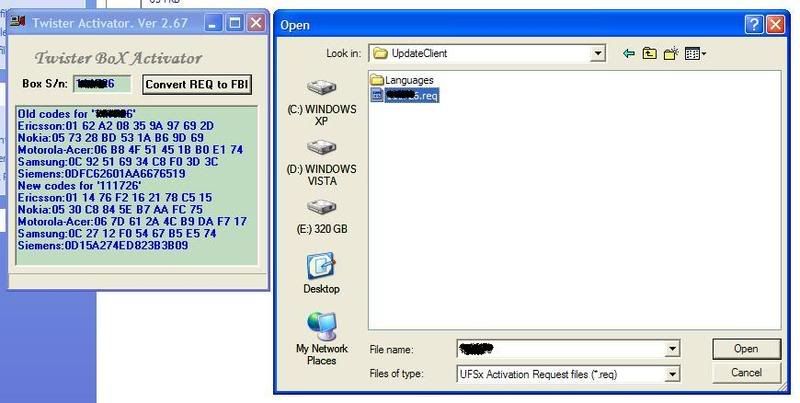Screen dimensions: 800x403
Task: Create a new folder in Open dialog
Action: [671, 53]
